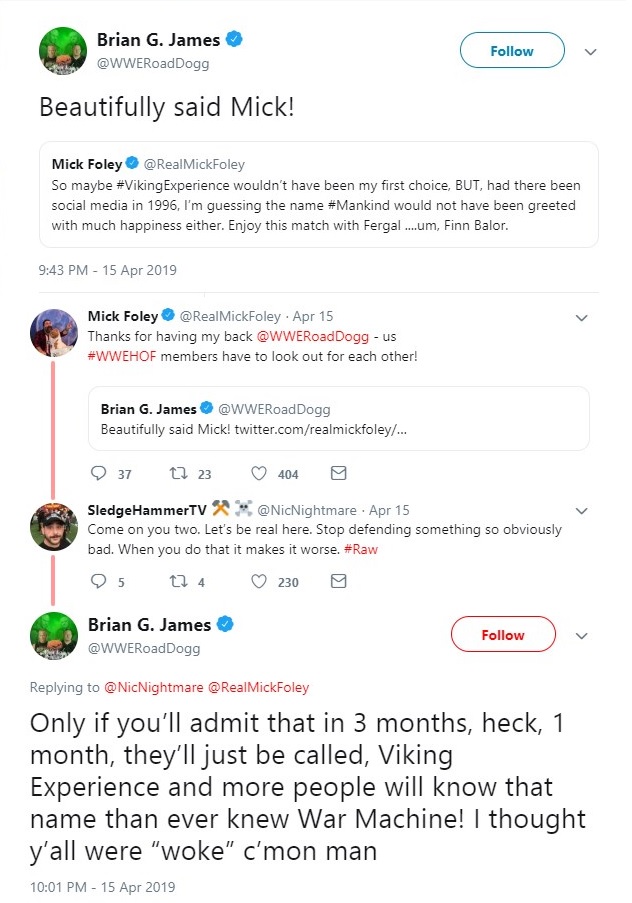Screen dimensions: 632x903
Task: Like SledgeHammerTV's tweet with 230 likes
Action: coord(259,581)
